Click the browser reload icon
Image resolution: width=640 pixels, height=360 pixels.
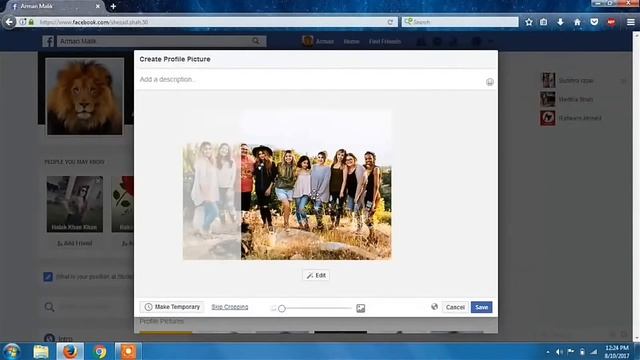(x=390, y=22)
